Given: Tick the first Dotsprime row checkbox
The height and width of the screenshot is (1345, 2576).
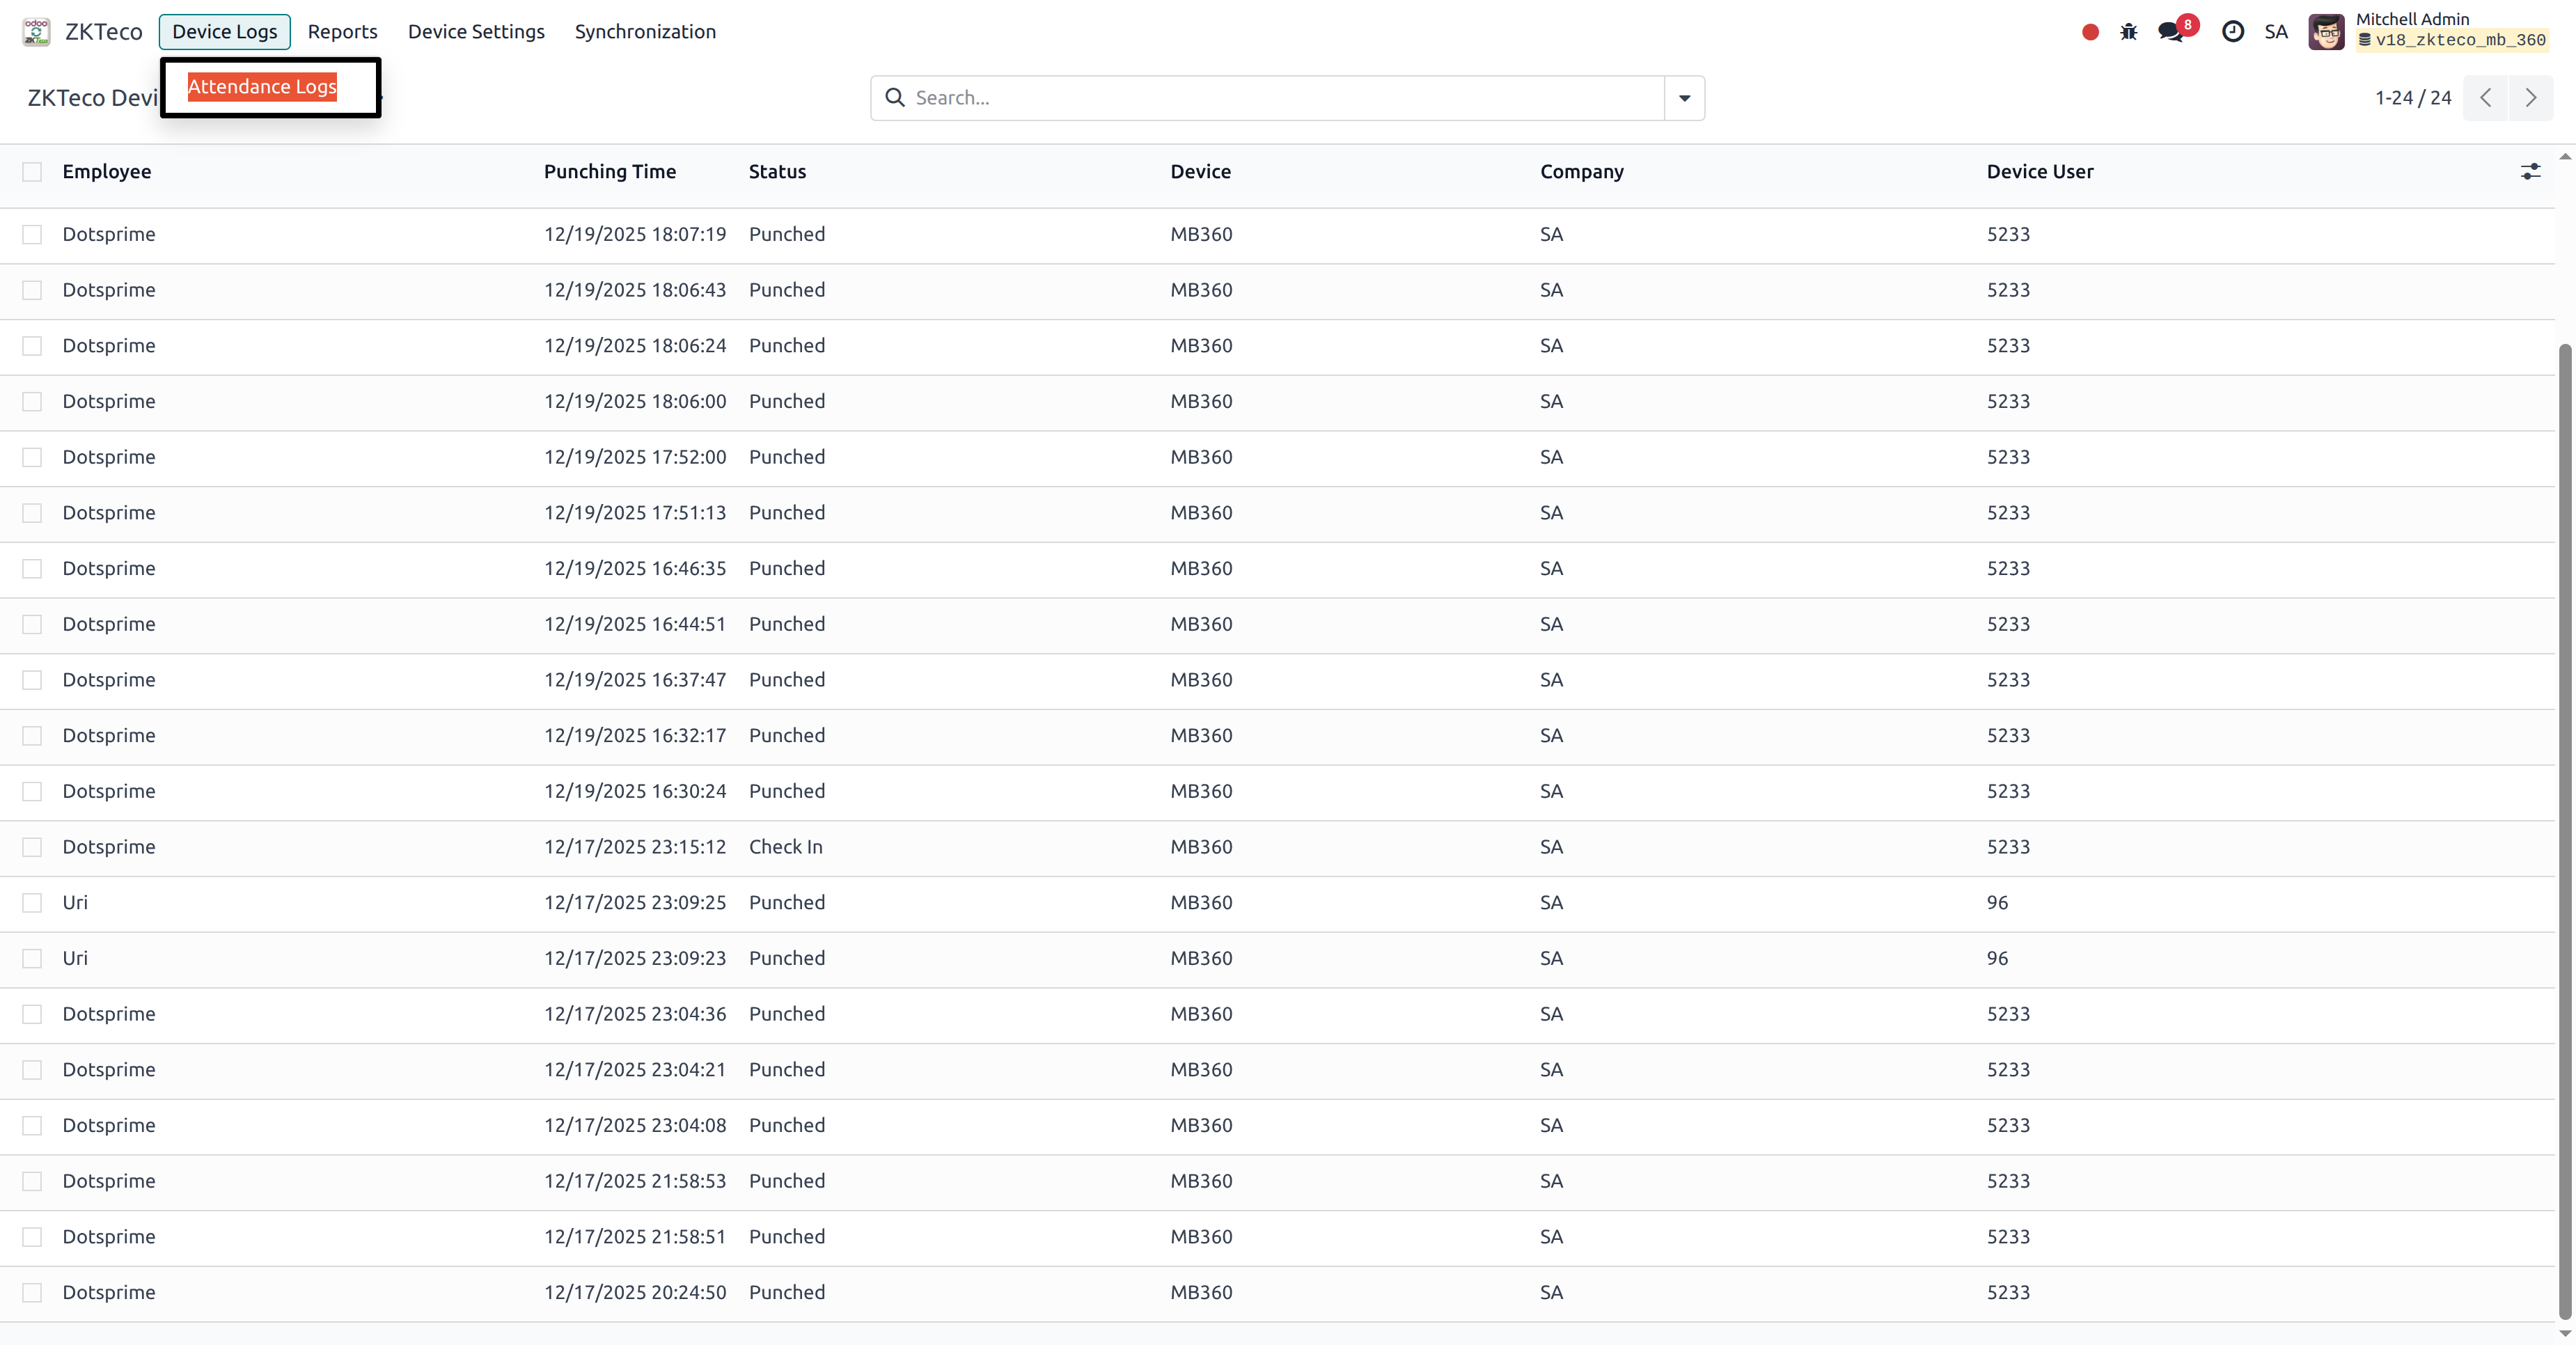Looking at the screenshot, I should coord(32,234).
